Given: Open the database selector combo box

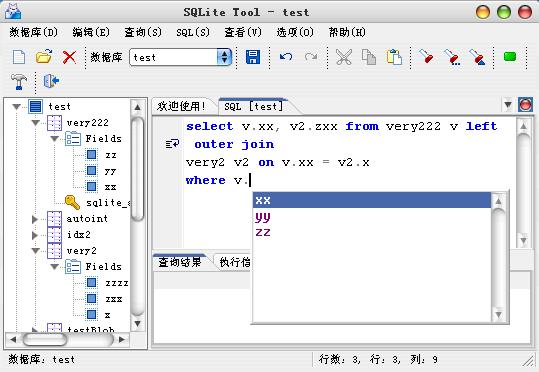Looking at the screenshot, I should coord(180,57).
